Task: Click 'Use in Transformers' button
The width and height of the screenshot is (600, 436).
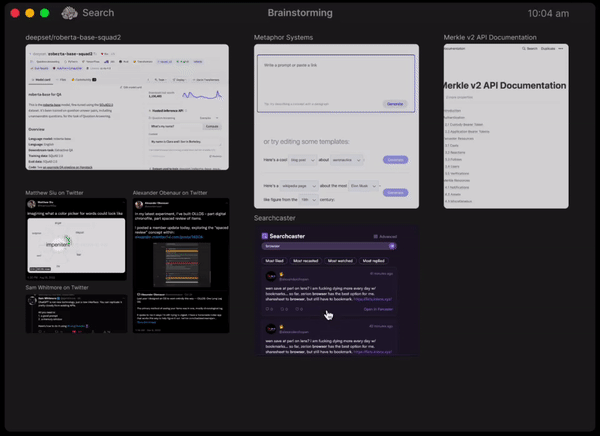Action: pyautogui.click(x=205, y=80)
